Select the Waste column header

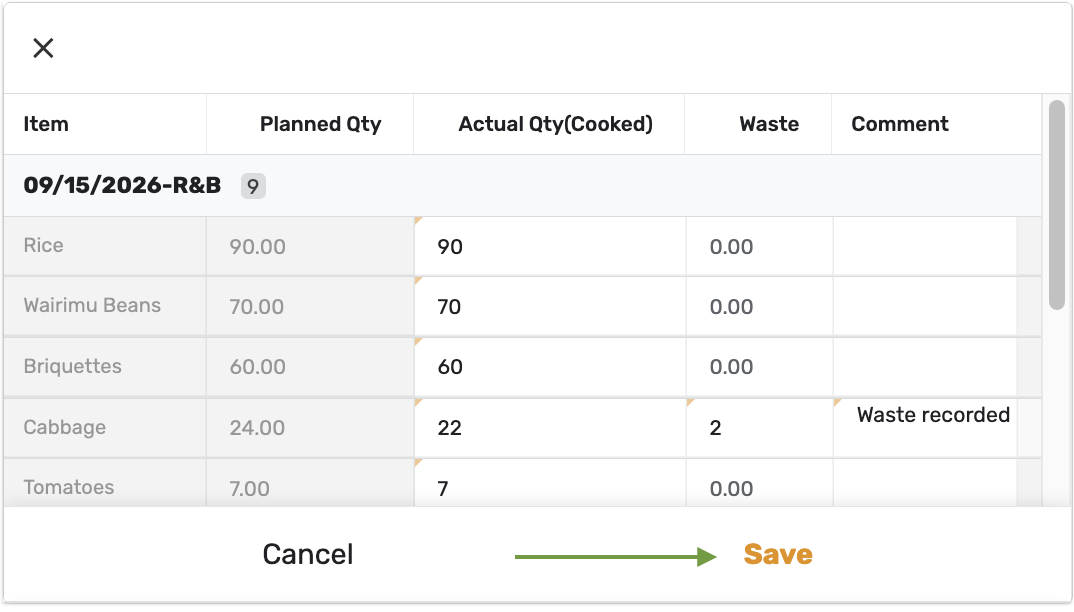click(x=758, y=124)
